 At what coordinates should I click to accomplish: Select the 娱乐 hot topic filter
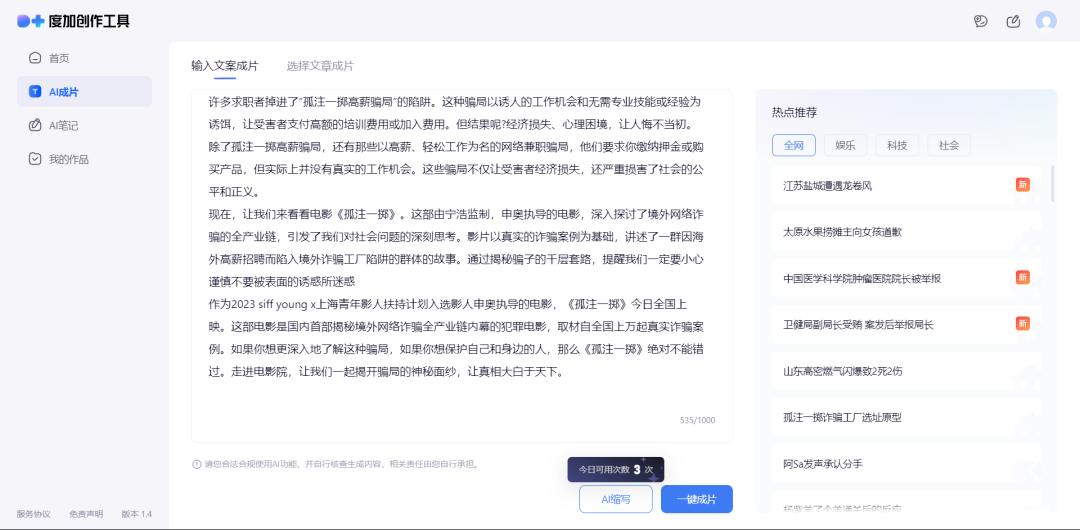[846, 145]
